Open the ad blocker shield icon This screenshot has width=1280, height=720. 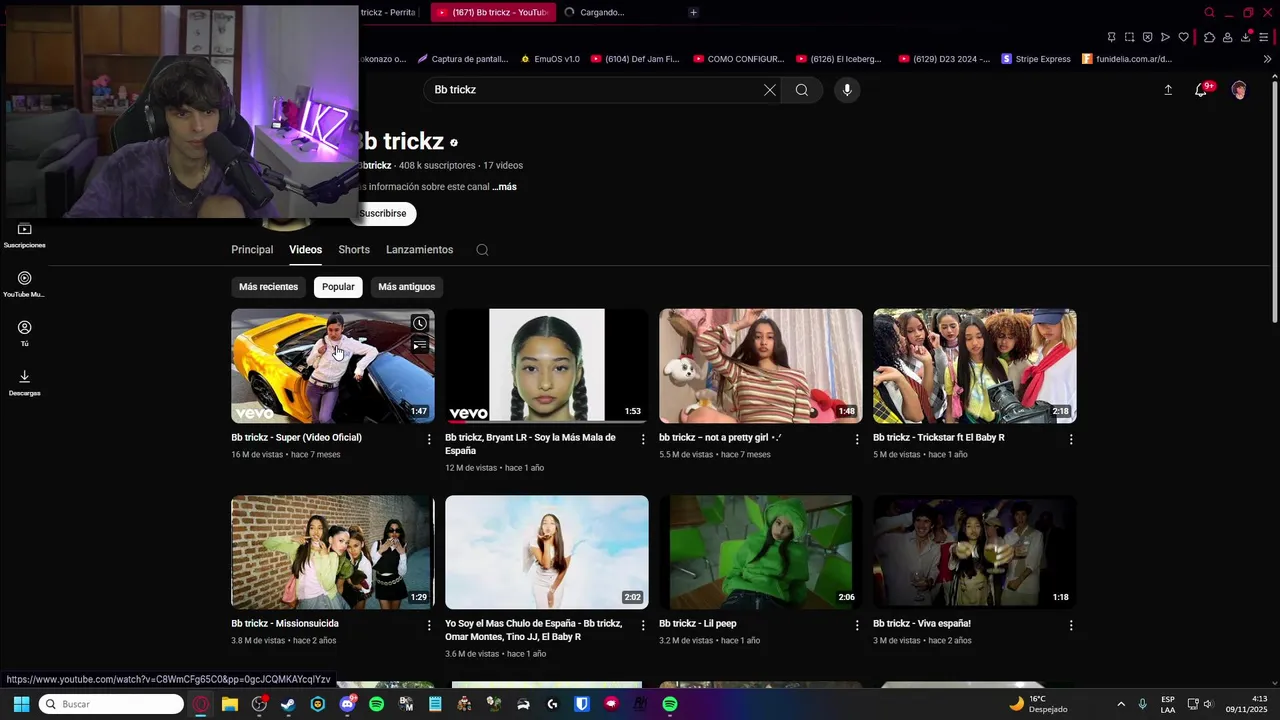tap(1147, 37)
